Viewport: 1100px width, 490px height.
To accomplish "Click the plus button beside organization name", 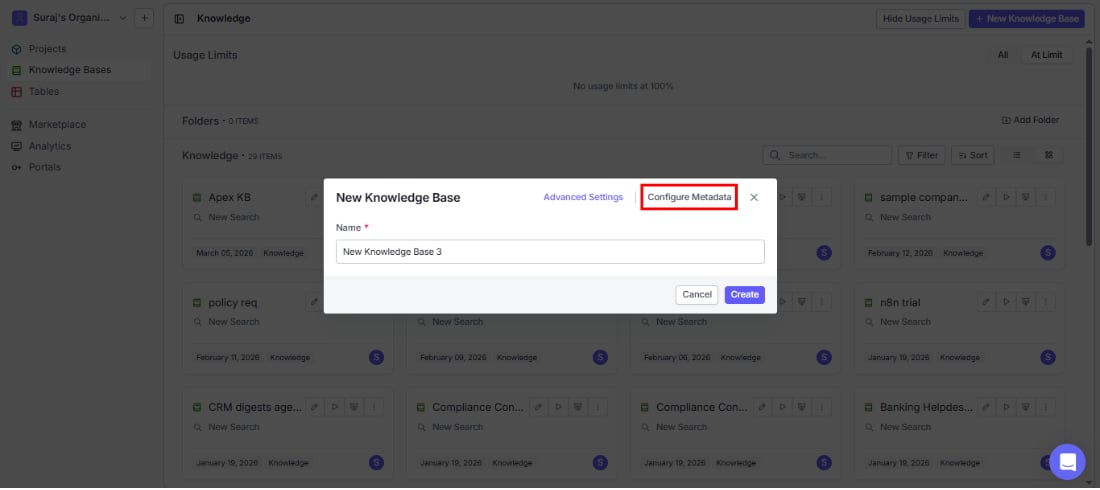I will [144, 18].
